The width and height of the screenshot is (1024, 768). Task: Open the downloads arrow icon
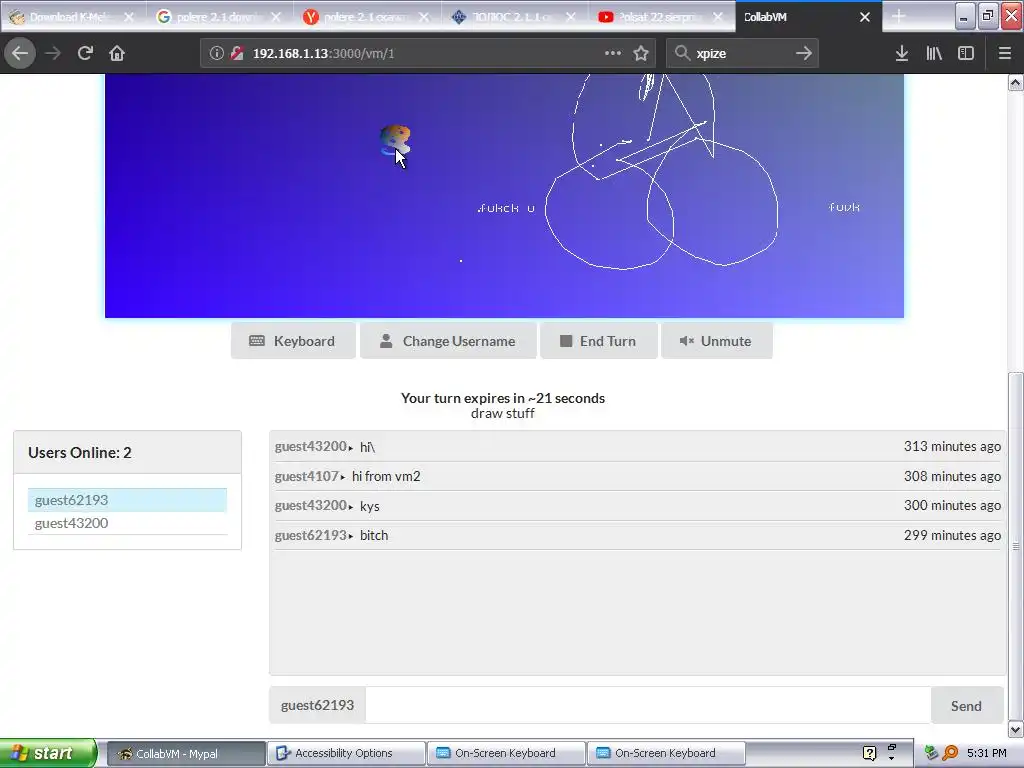[x=901, y=53]
